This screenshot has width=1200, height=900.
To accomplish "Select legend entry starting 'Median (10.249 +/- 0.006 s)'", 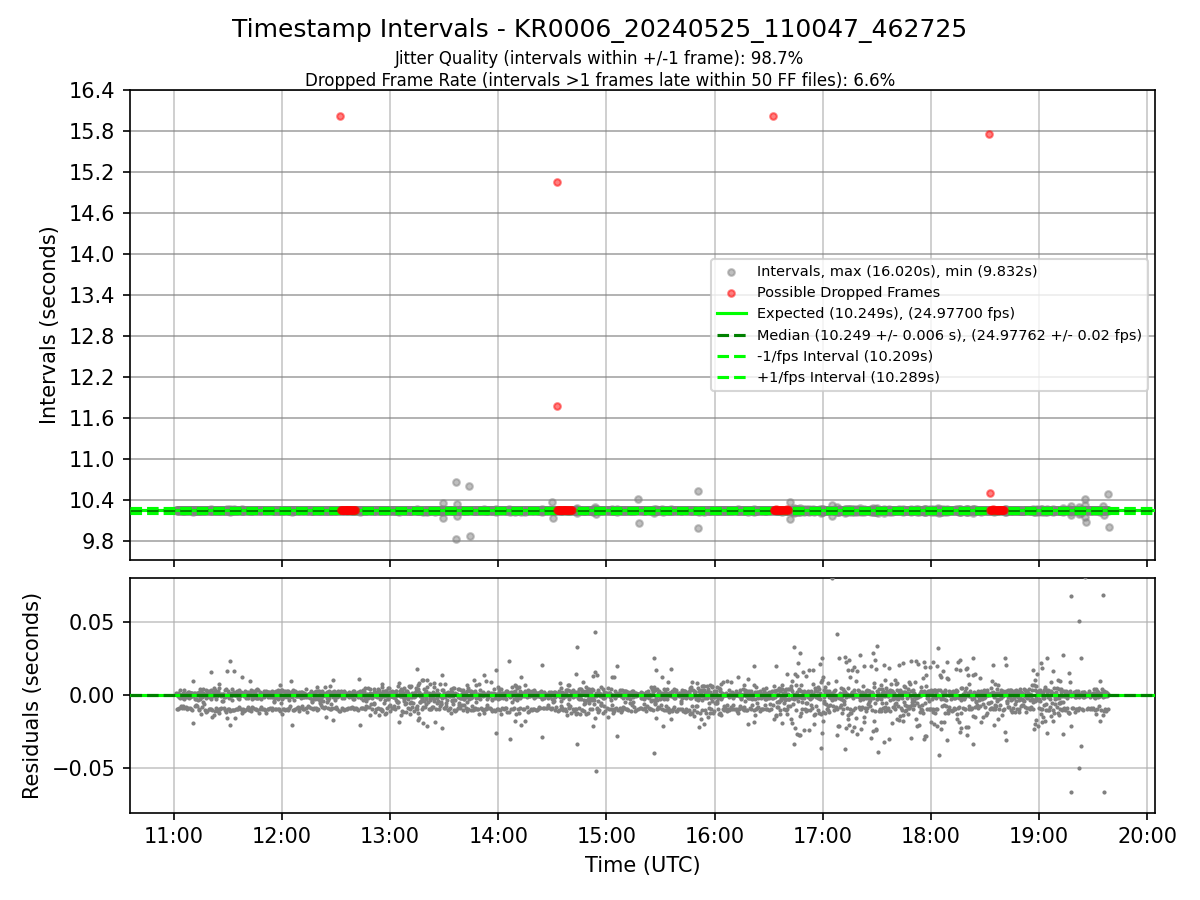I will 949,335.
